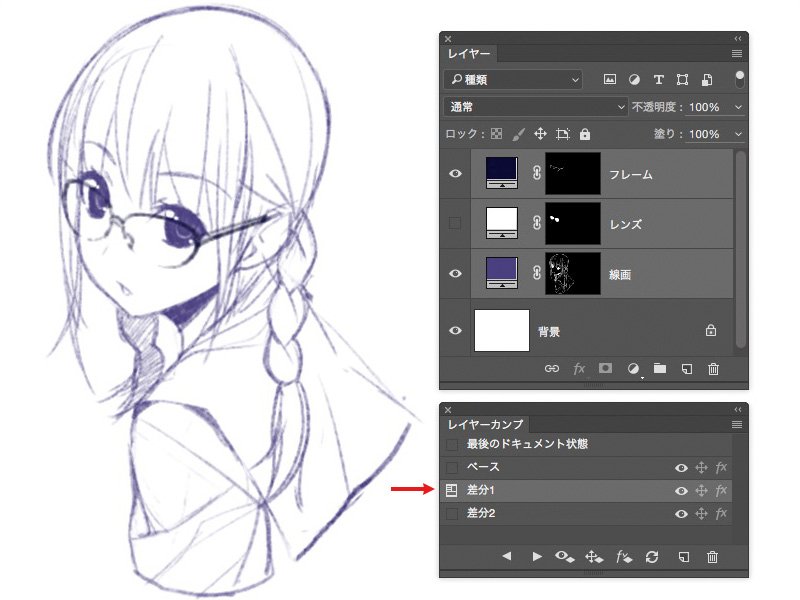
Task: Lock all padlock icon in Layers panel
Action: (x=585, y=134)
